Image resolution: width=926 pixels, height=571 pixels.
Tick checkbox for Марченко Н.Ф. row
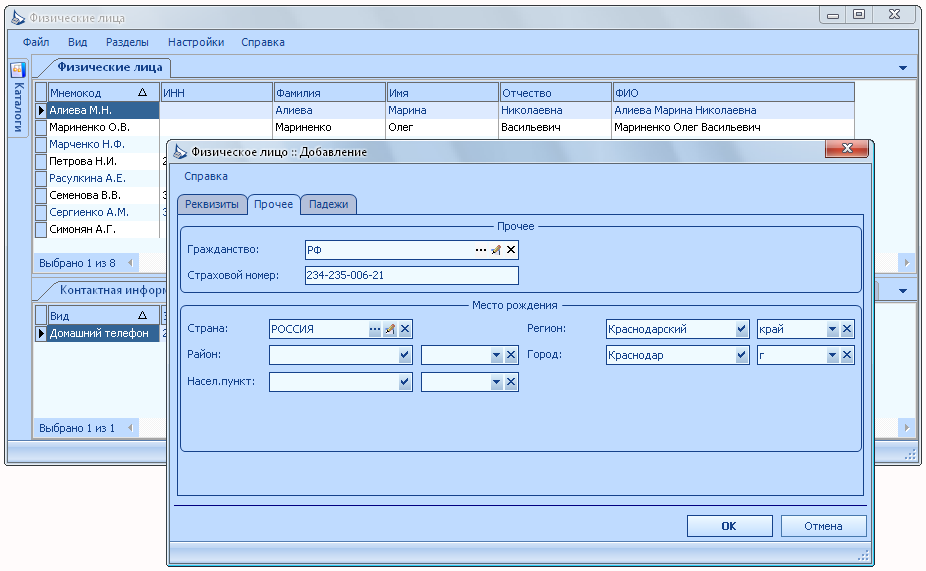coord(41,144)
